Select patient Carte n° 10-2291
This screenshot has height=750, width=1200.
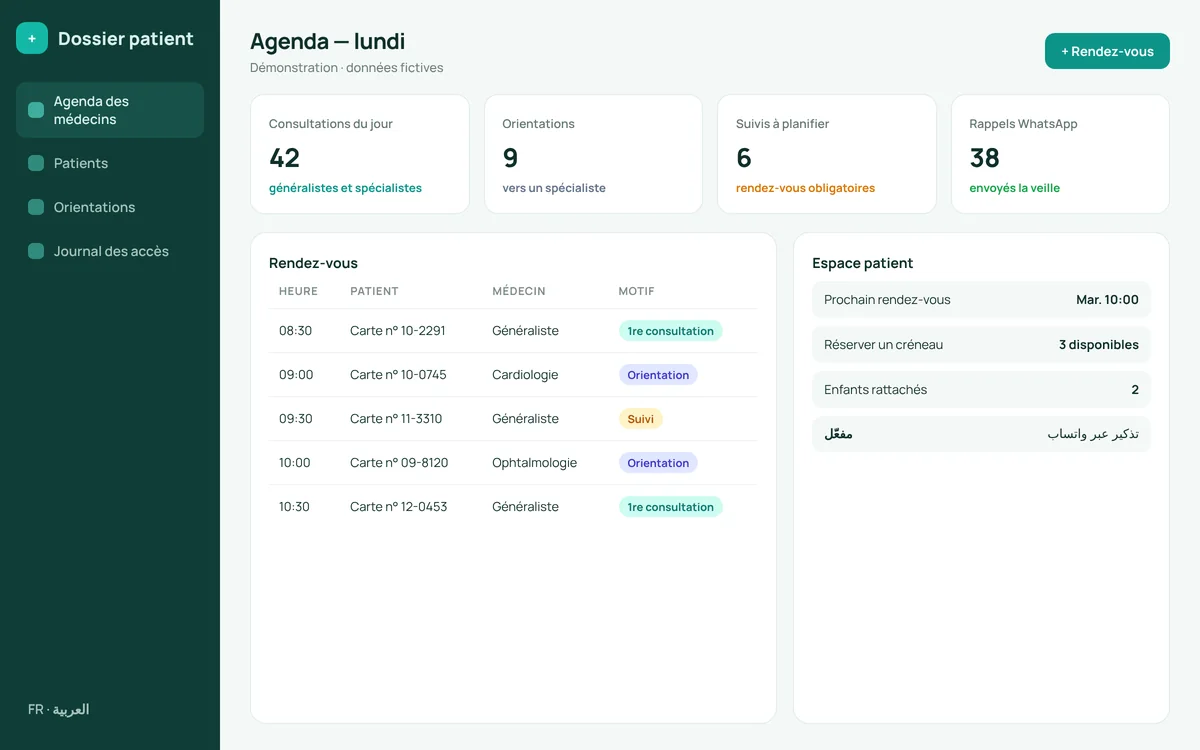click(398, 331)
